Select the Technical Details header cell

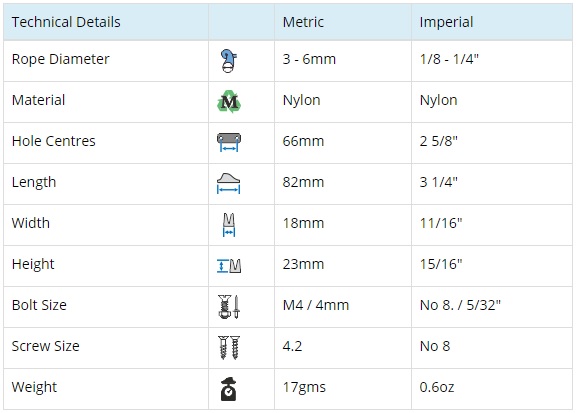(x=106, y=22)
